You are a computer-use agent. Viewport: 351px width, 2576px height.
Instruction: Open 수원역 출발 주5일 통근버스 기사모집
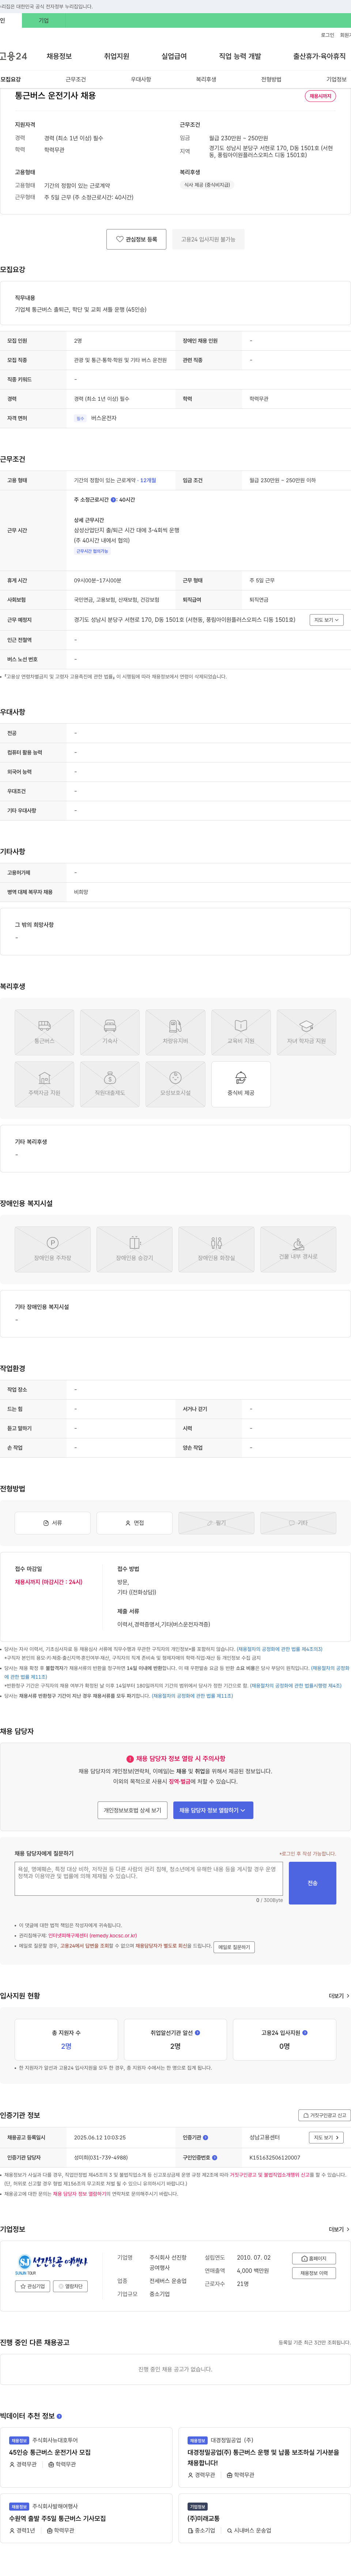coord(57,2518)
